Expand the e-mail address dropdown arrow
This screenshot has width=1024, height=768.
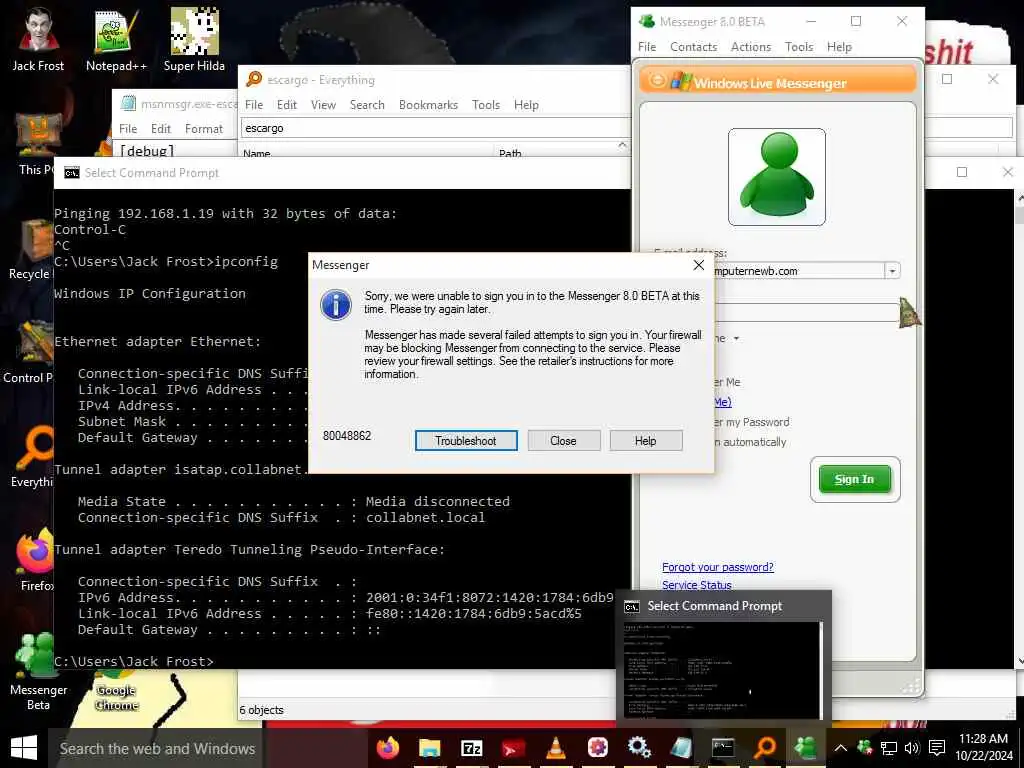pos(892,270)
